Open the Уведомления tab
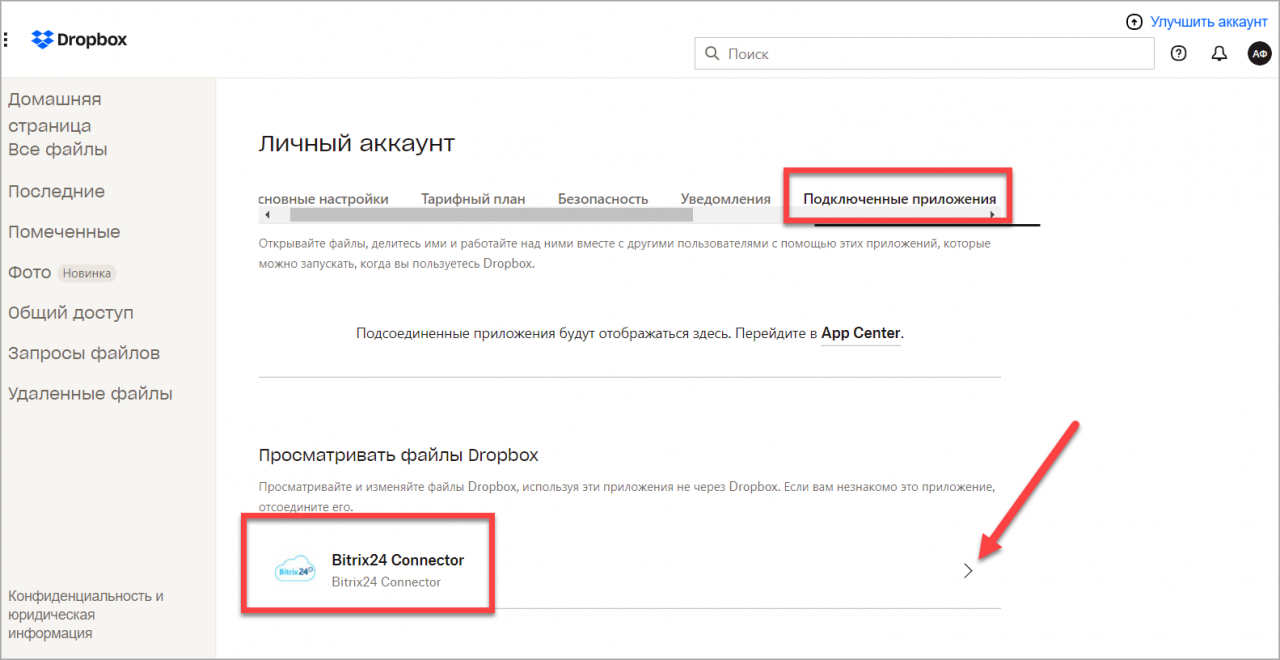 coord(726,199)
